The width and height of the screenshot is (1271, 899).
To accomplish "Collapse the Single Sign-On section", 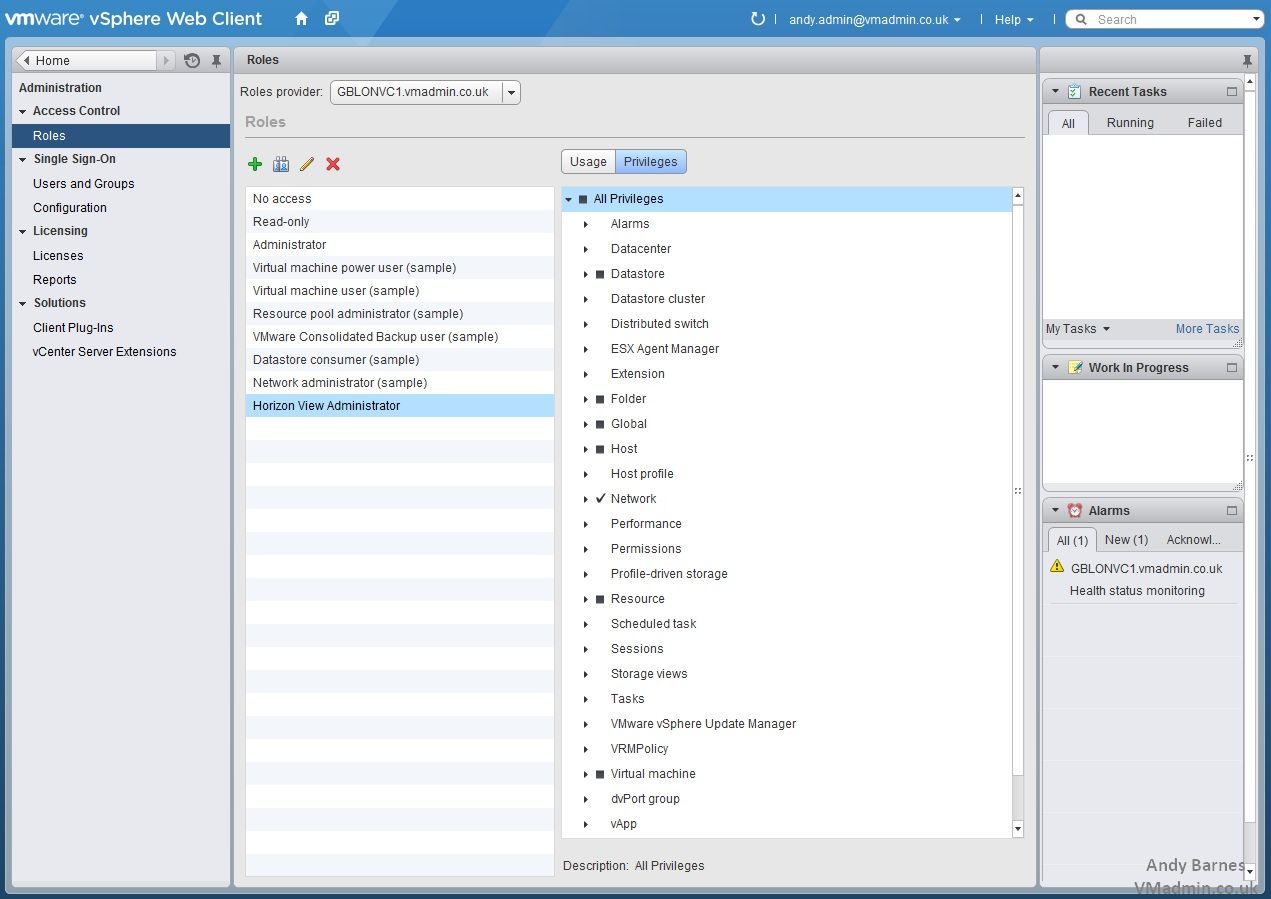I will point(23,159).
